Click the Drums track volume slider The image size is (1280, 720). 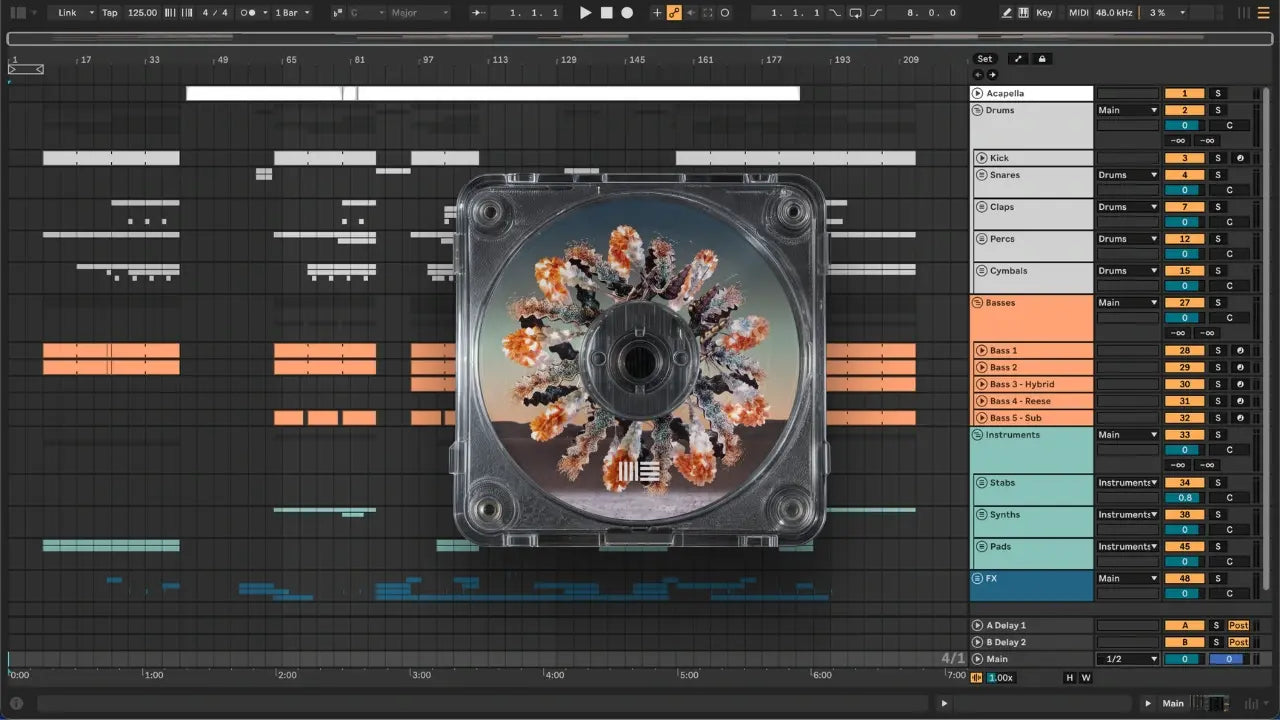(x=1185, y=125)
